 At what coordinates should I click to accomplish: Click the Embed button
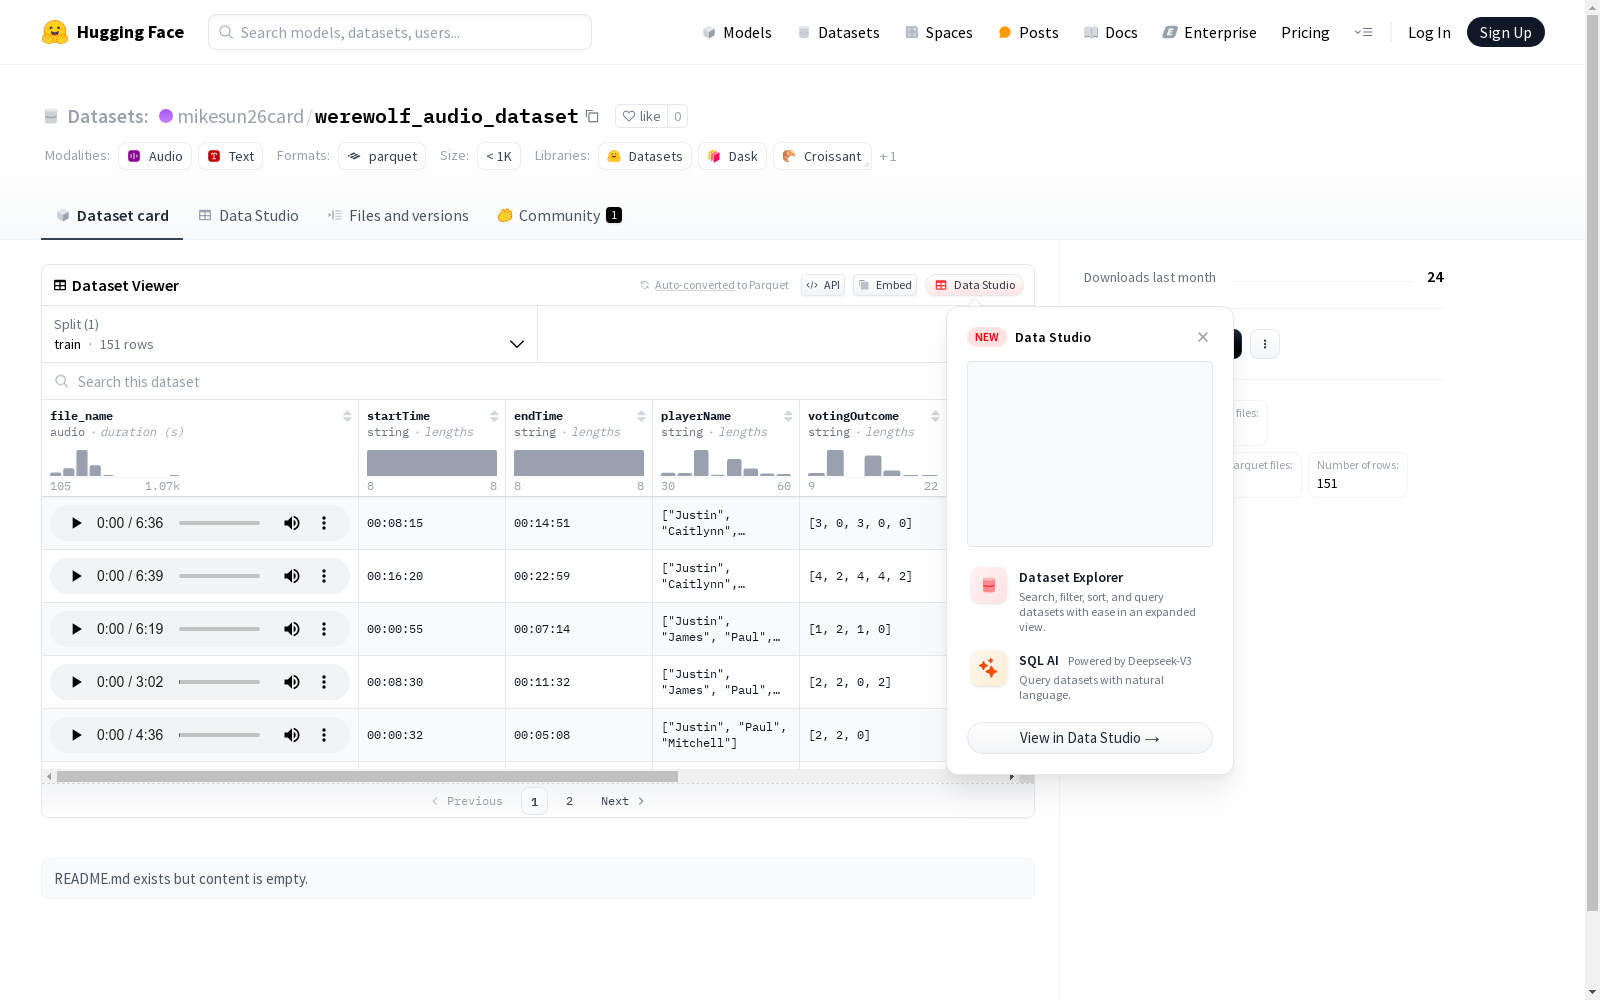885,285
